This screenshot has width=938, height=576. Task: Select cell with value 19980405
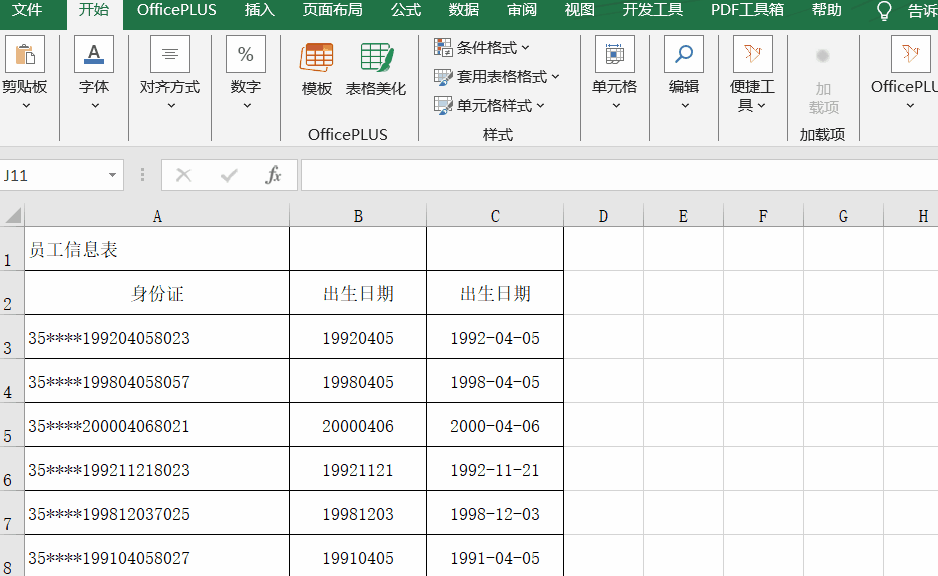[x=358, y=381]
